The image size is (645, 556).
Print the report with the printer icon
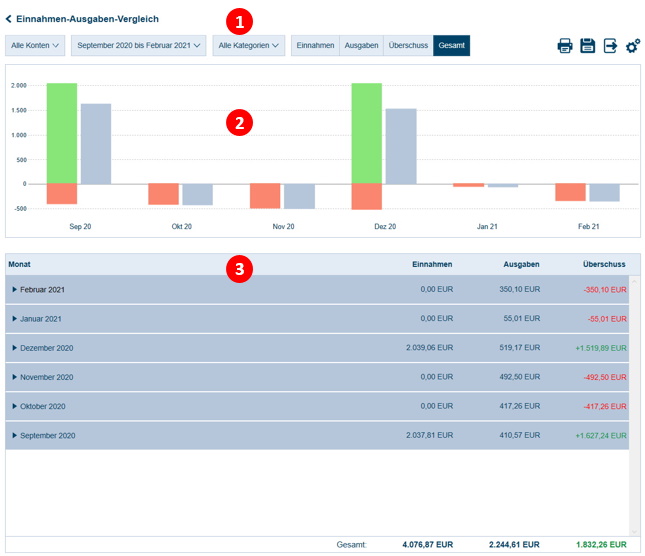(565, 46)
